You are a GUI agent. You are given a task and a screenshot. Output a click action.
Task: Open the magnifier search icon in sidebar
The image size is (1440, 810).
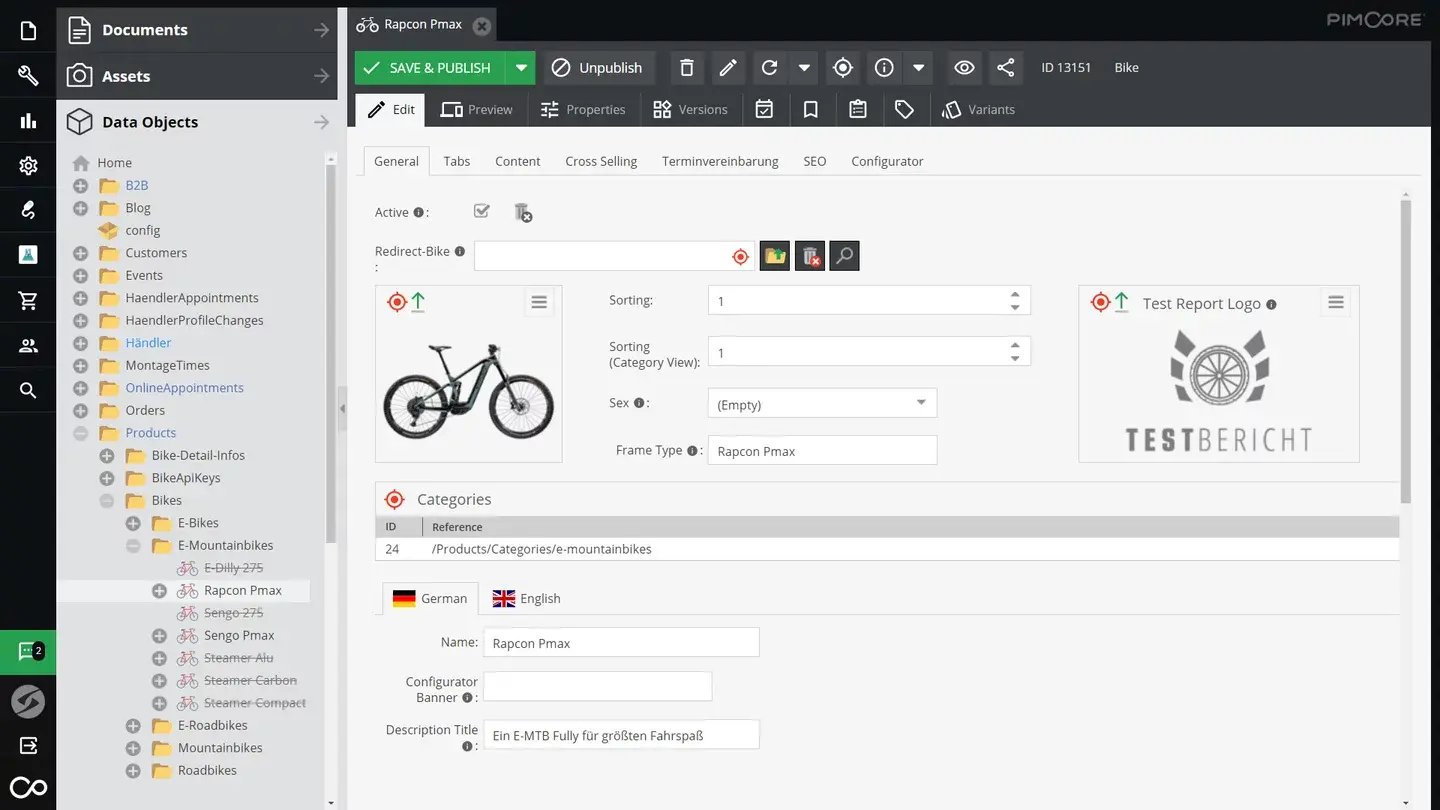28,391
